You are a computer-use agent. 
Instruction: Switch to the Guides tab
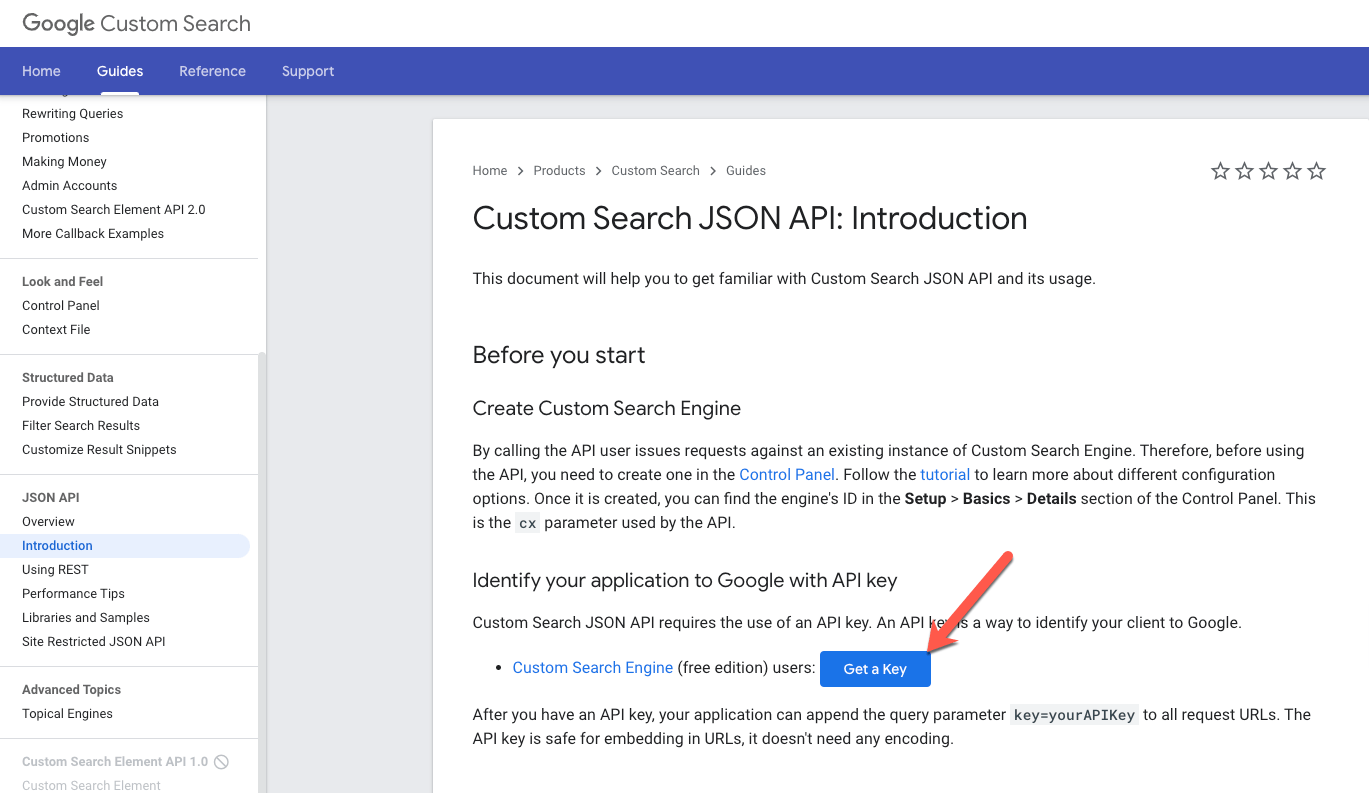click(x=120, y=71)
